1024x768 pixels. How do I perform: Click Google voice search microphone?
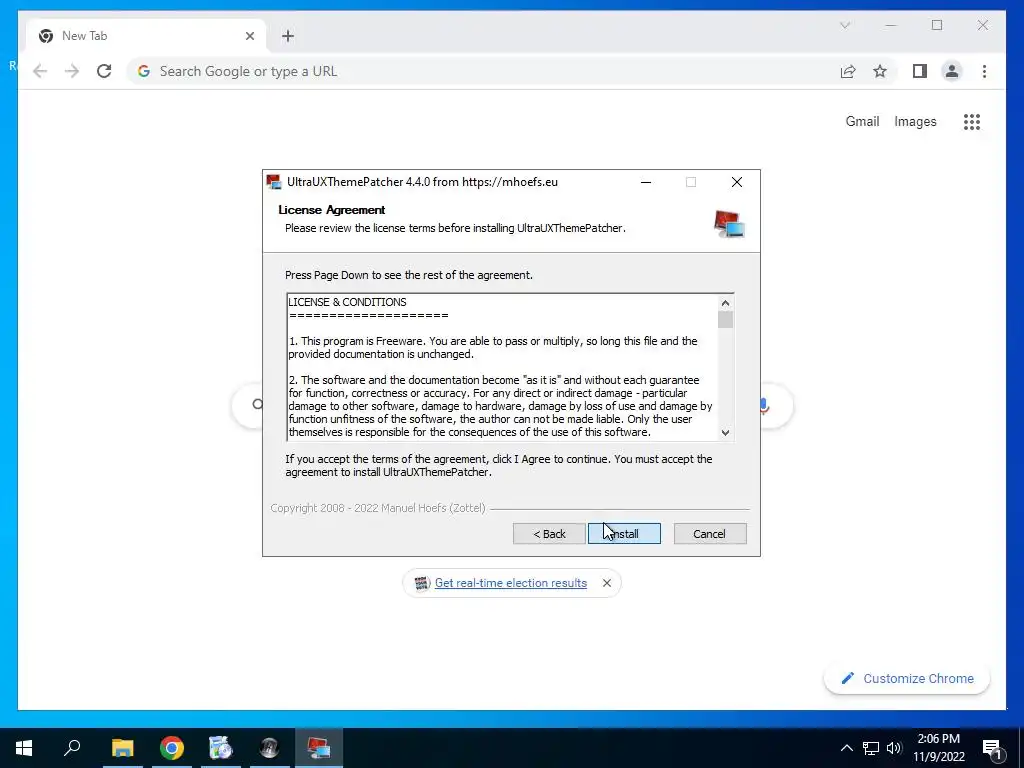click(x=763, y=406)
